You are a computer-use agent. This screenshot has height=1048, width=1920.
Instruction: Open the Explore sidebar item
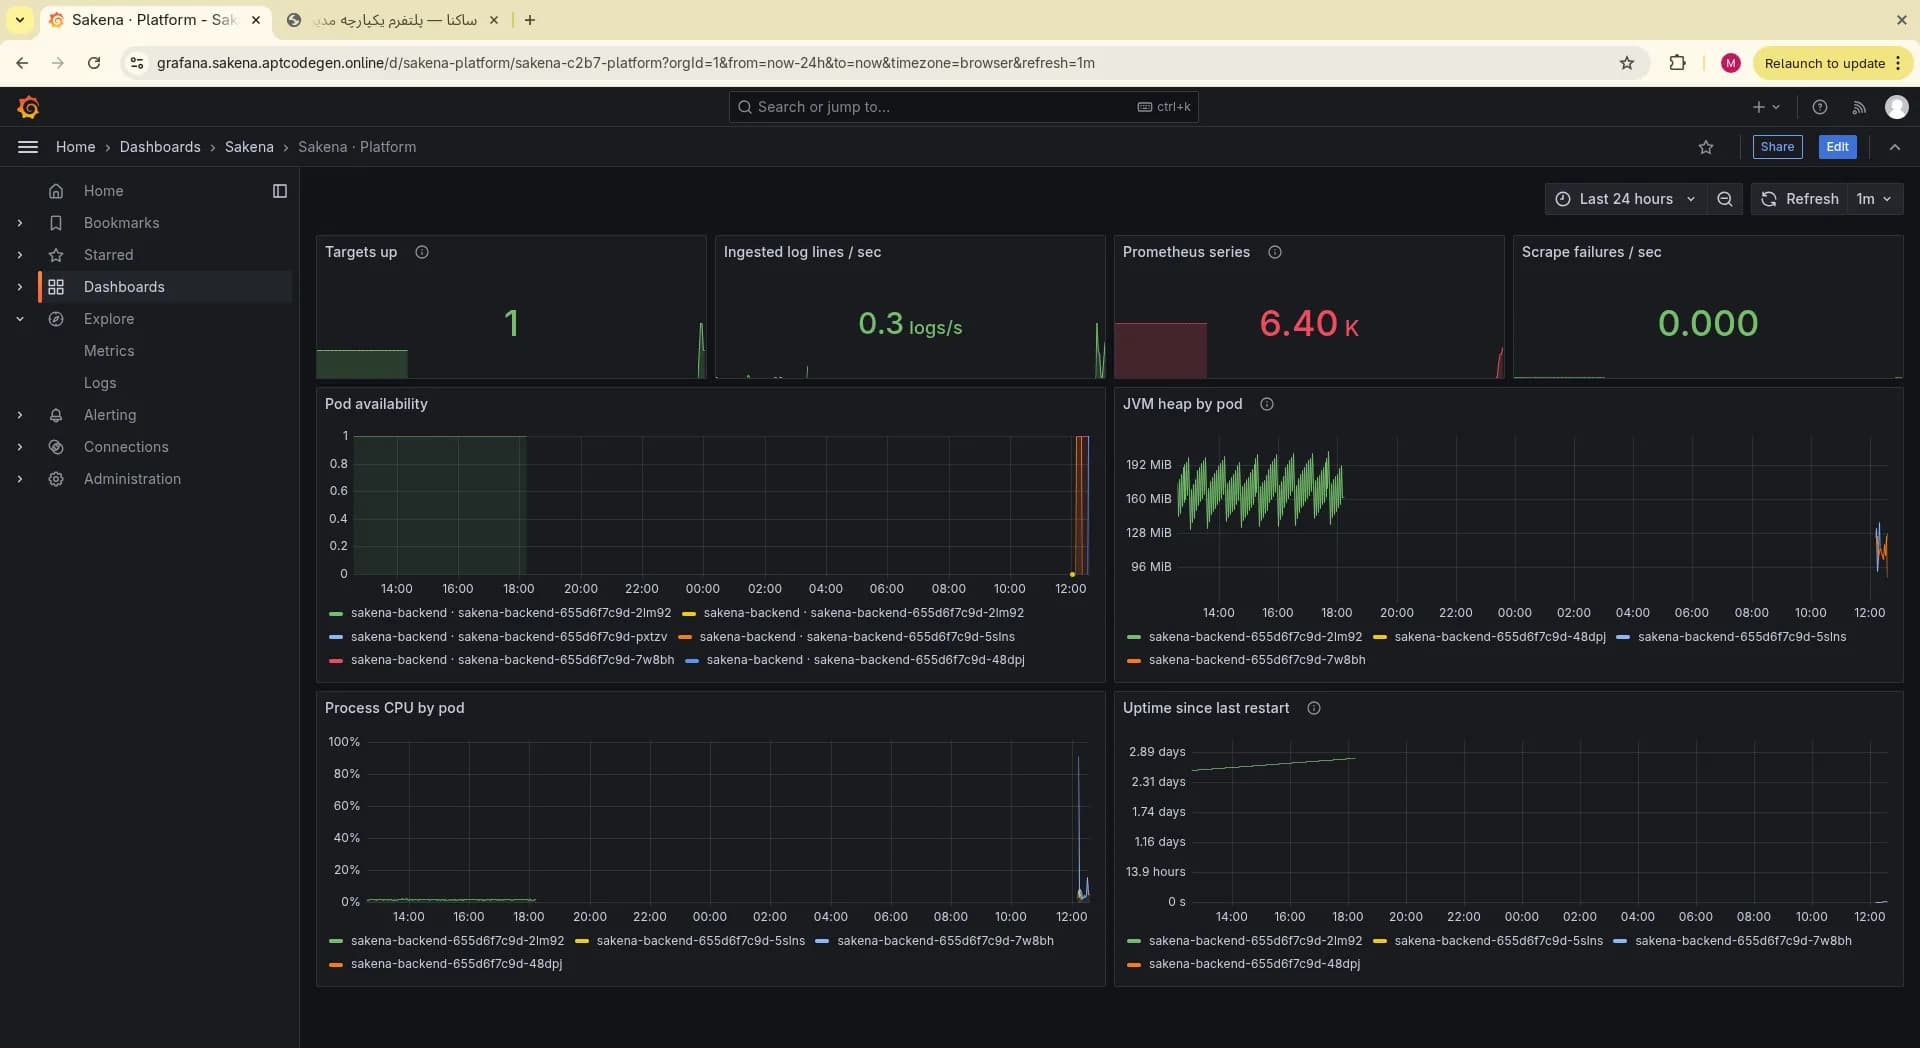[108, 319]
